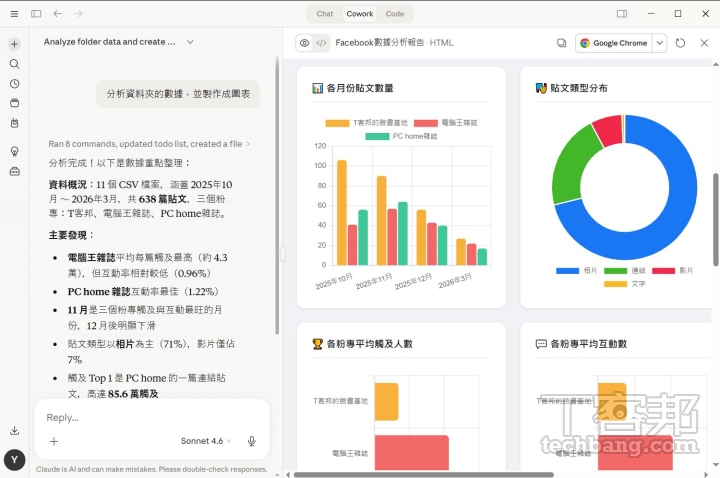Click the '主要發現：' heading text
The width and height of the screenshot is (720, 478).
click(x=71, y=235)
